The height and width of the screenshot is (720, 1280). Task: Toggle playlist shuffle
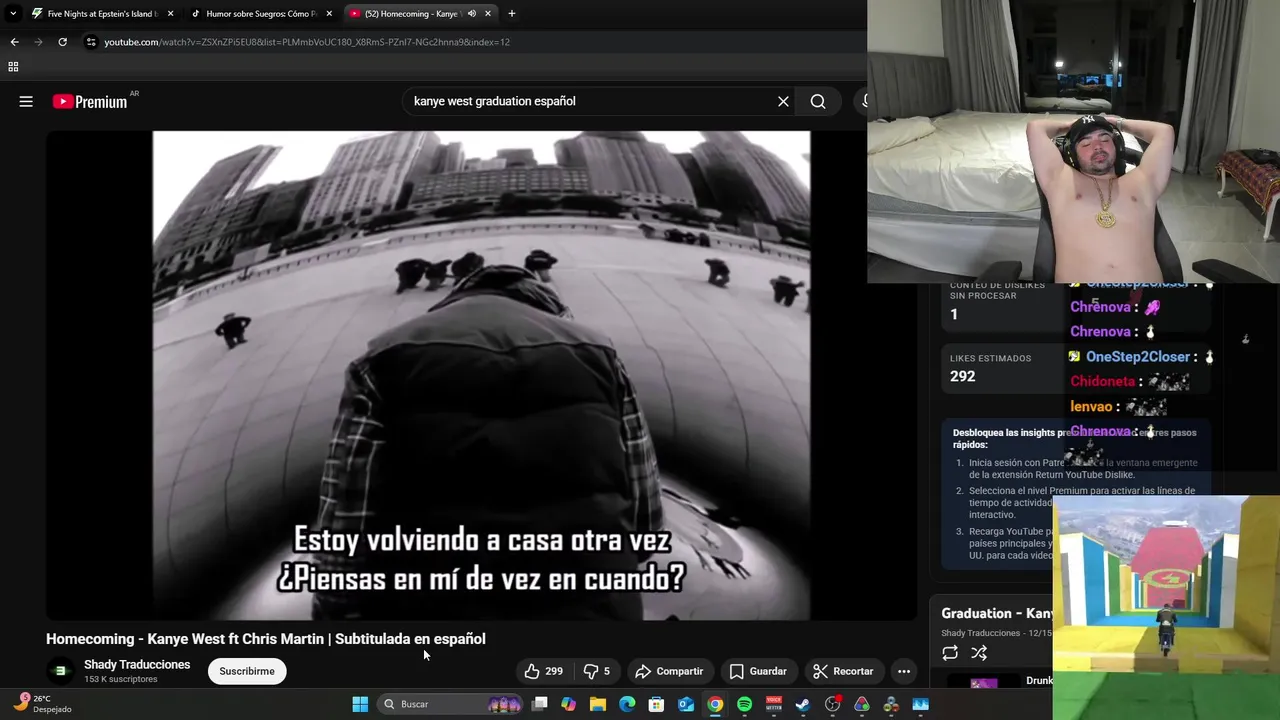point(979,653)
